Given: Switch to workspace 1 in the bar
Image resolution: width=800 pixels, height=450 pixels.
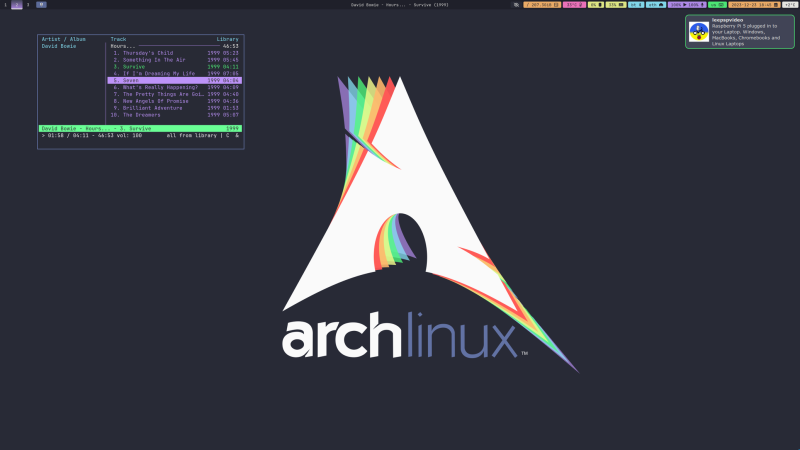Looking at the screenshot, I should click(x=6, y=5).
